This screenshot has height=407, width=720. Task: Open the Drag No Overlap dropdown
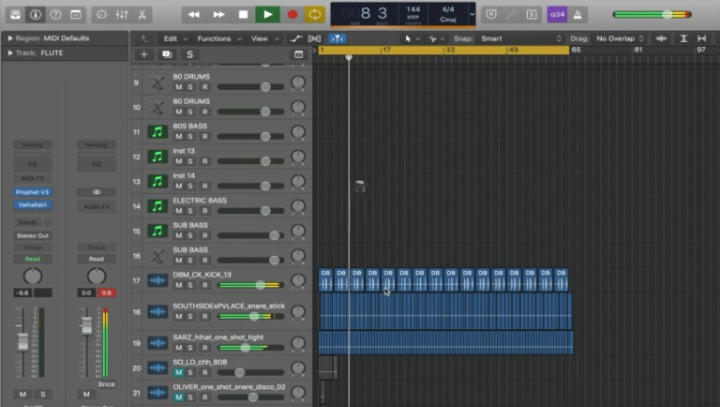620,39
